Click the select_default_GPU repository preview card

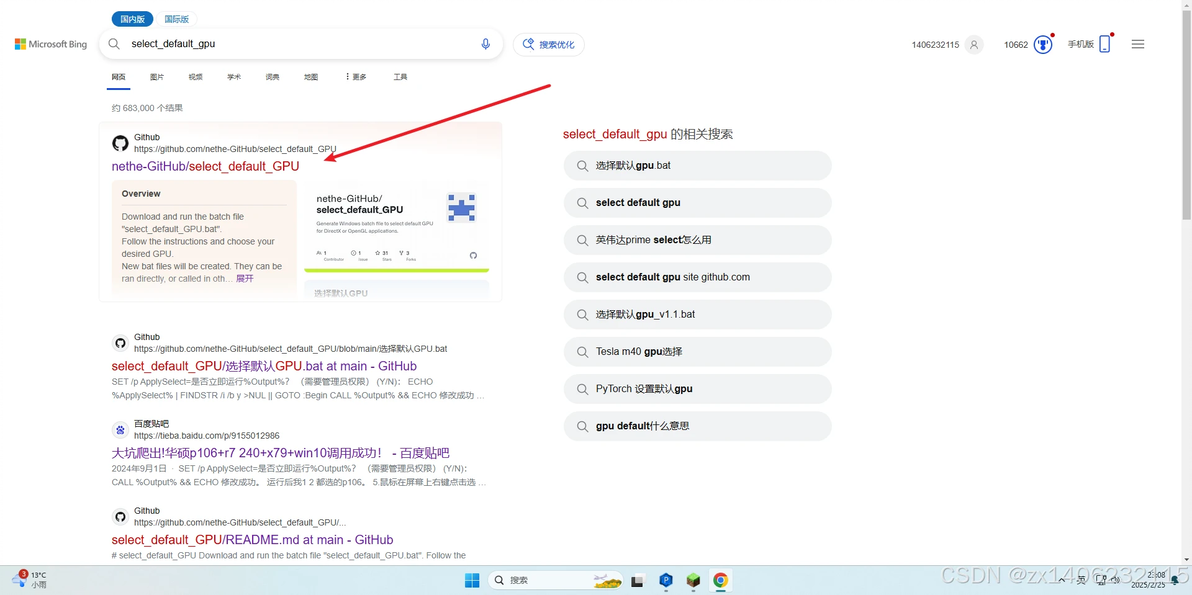(x=396, y=226)
